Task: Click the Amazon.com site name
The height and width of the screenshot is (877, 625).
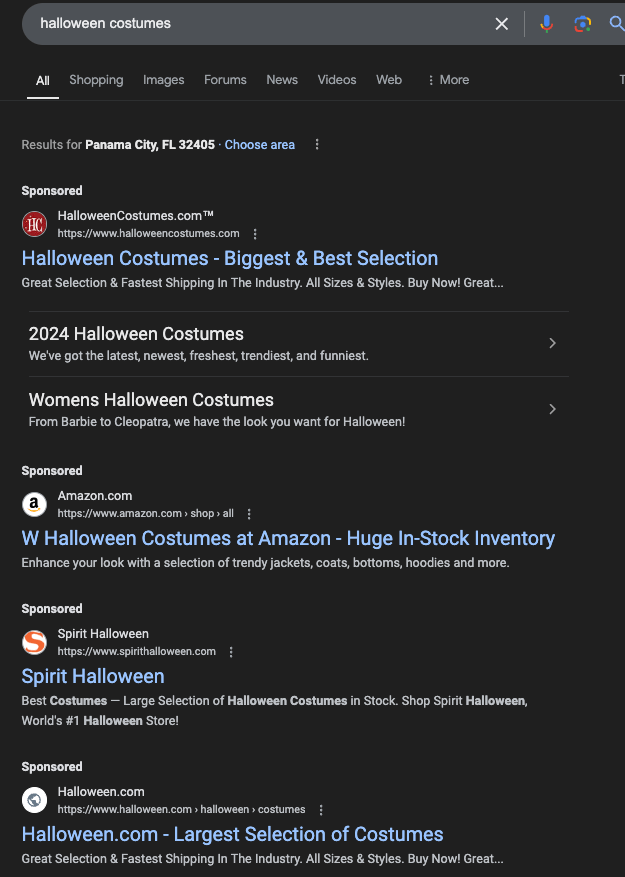Action: click(95, 496)
